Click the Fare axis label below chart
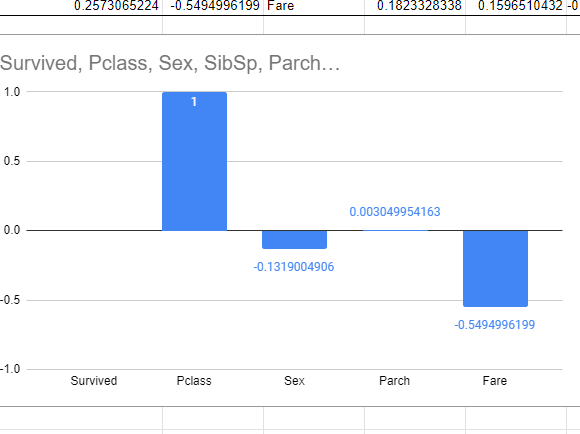This screenshot has height=434, width=580. click(x=495, y=381)
